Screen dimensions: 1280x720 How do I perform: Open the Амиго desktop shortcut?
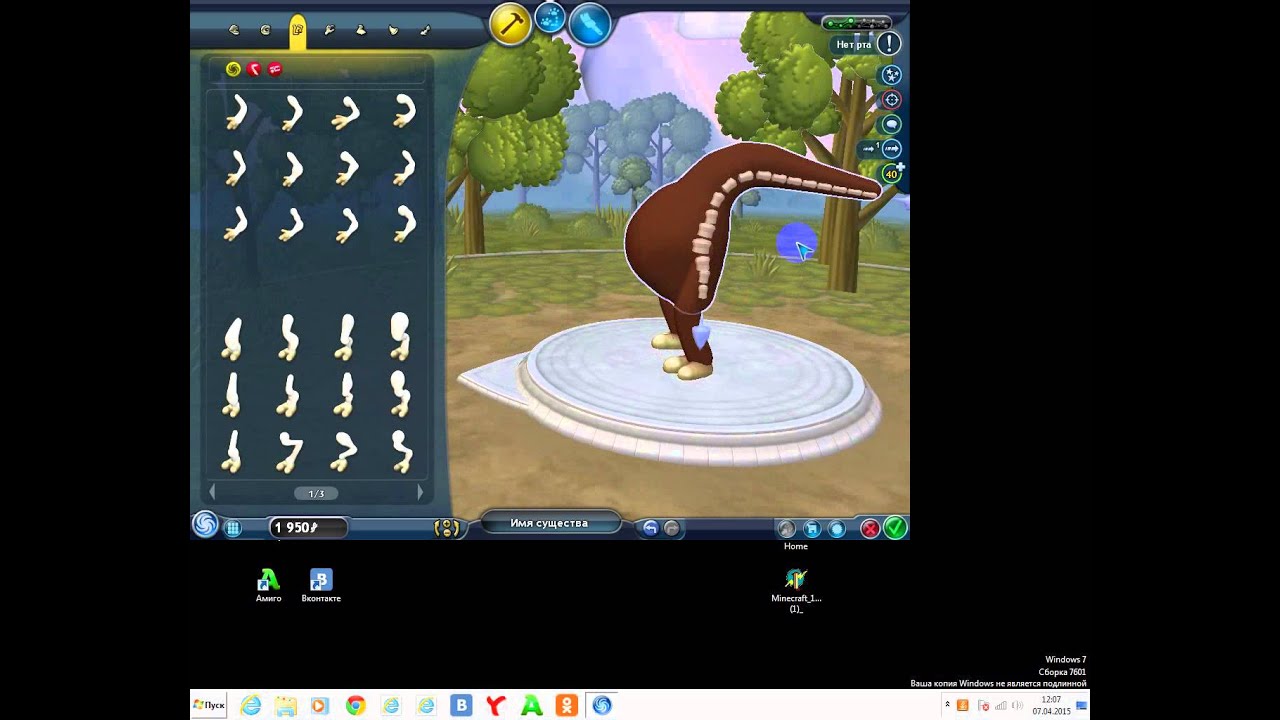tap(268, 586)
